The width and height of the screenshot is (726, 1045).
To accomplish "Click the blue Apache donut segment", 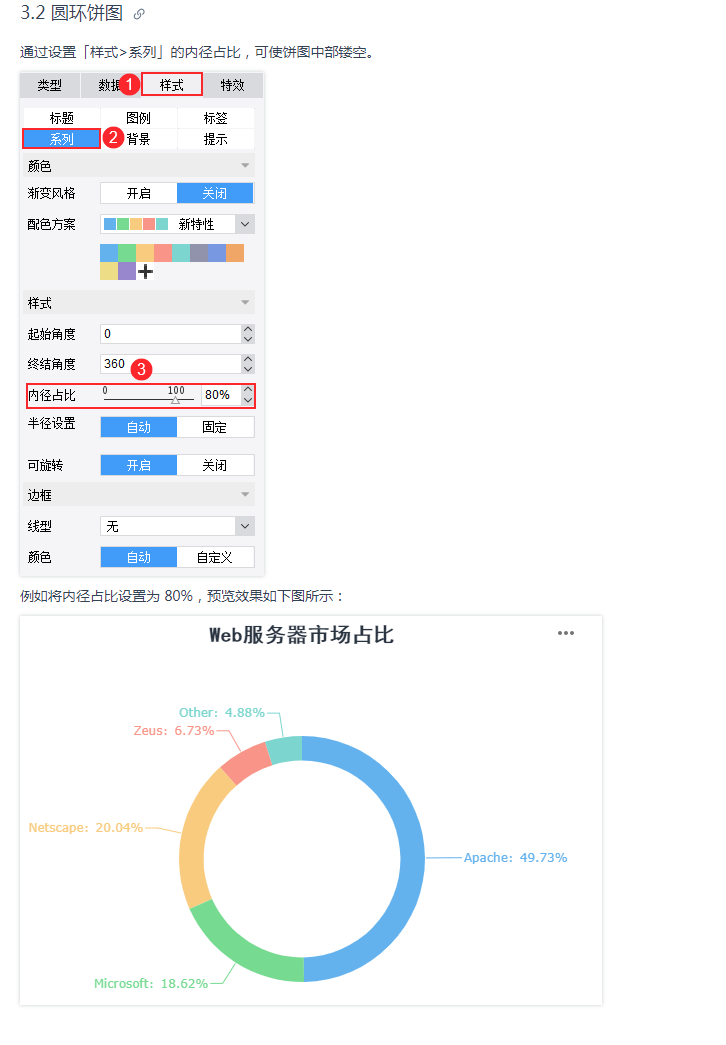I will point(411,858).
